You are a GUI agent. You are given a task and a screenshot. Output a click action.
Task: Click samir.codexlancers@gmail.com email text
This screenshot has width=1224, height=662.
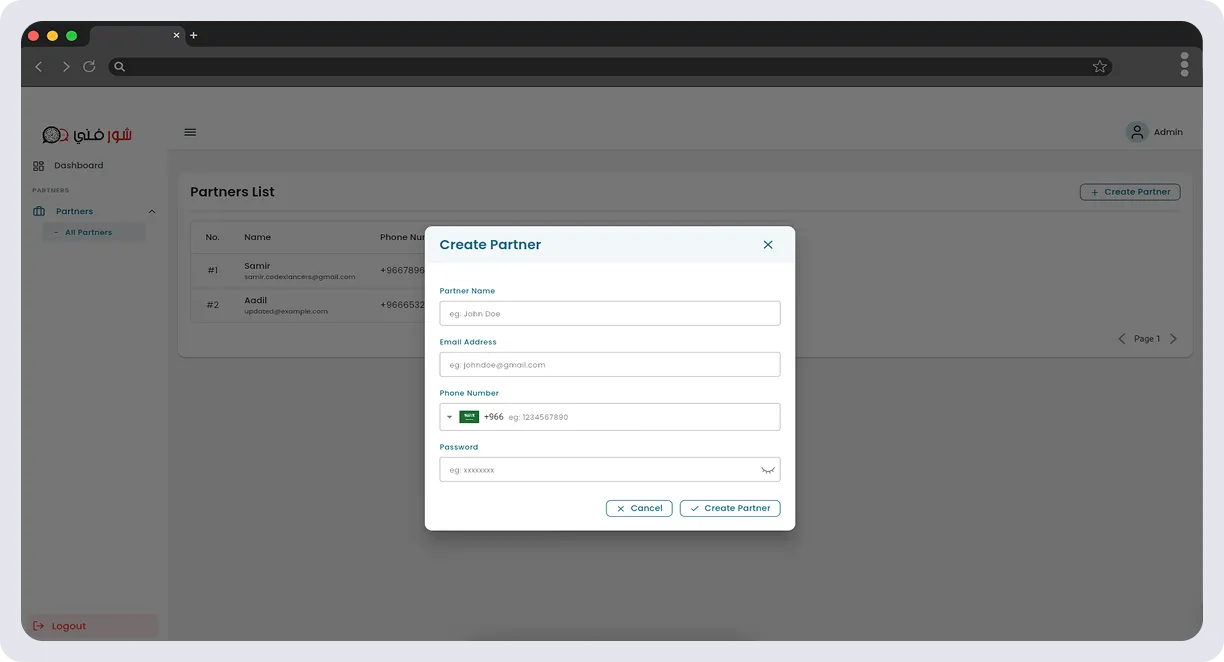click(300, 277)
